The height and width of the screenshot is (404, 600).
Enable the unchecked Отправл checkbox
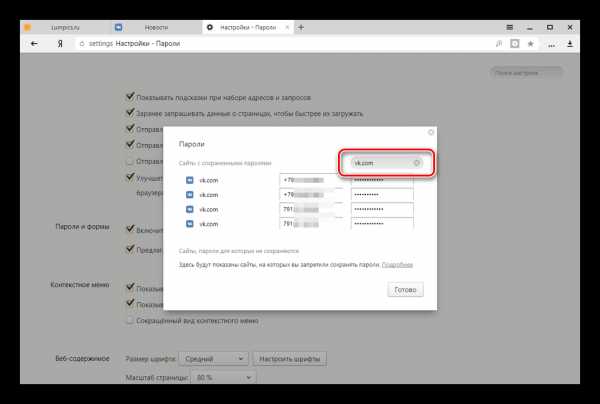tap(130, 161)
